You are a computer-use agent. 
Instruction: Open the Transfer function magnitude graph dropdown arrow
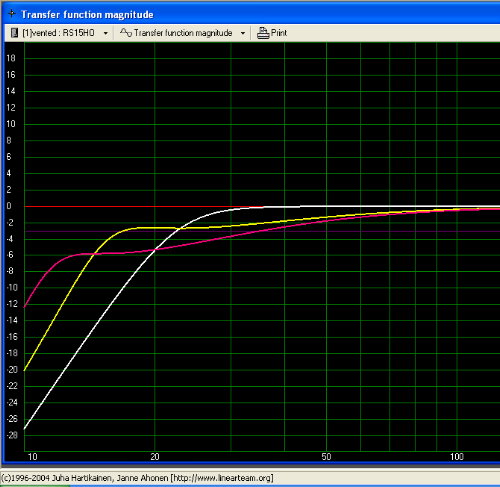[x=243, y=33]
